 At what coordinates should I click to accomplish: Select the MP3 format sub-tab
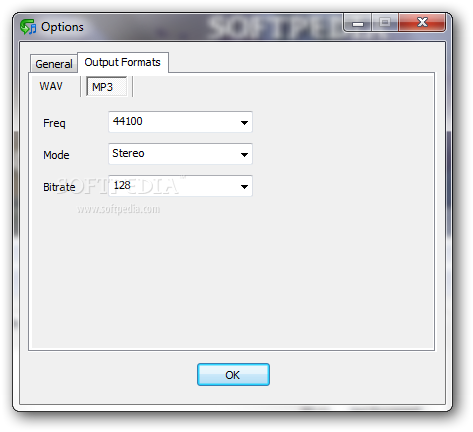(106, 87)
